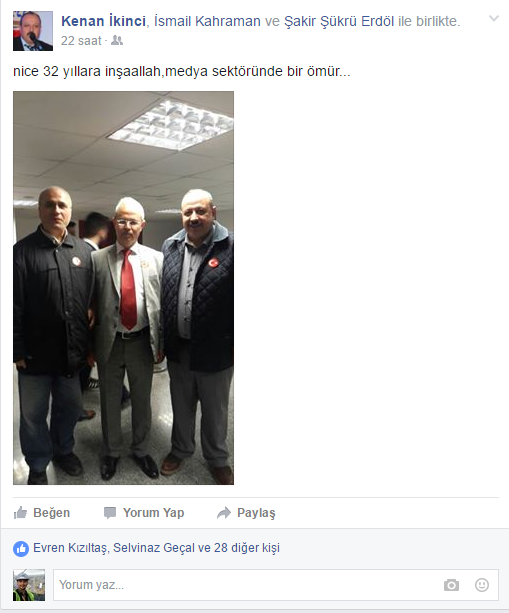Open the photo of three men
Image resolution: width=509 pixels, height=613 pixels.
tap(124, 288)
